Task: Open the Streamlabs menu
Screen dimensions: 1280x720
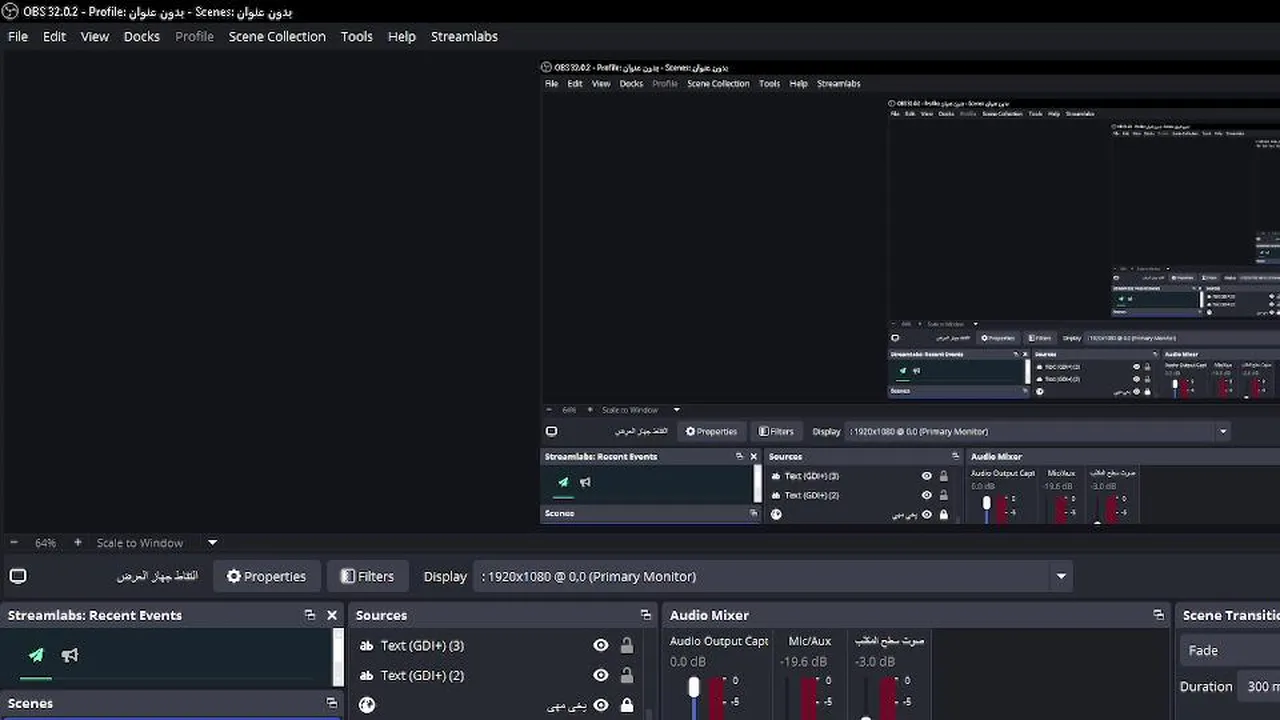Action: 464,36
